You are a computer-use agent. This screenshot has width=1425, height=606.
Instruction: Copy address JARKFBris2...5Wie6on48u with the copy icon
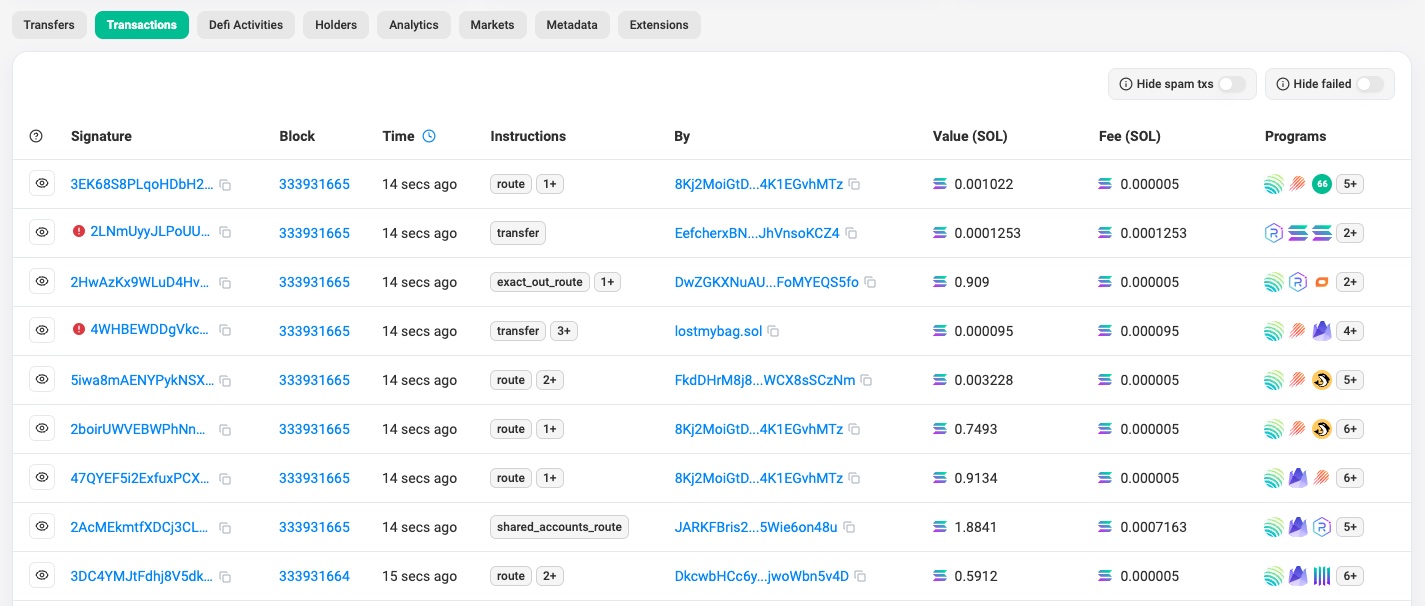(x=849, y=528)
